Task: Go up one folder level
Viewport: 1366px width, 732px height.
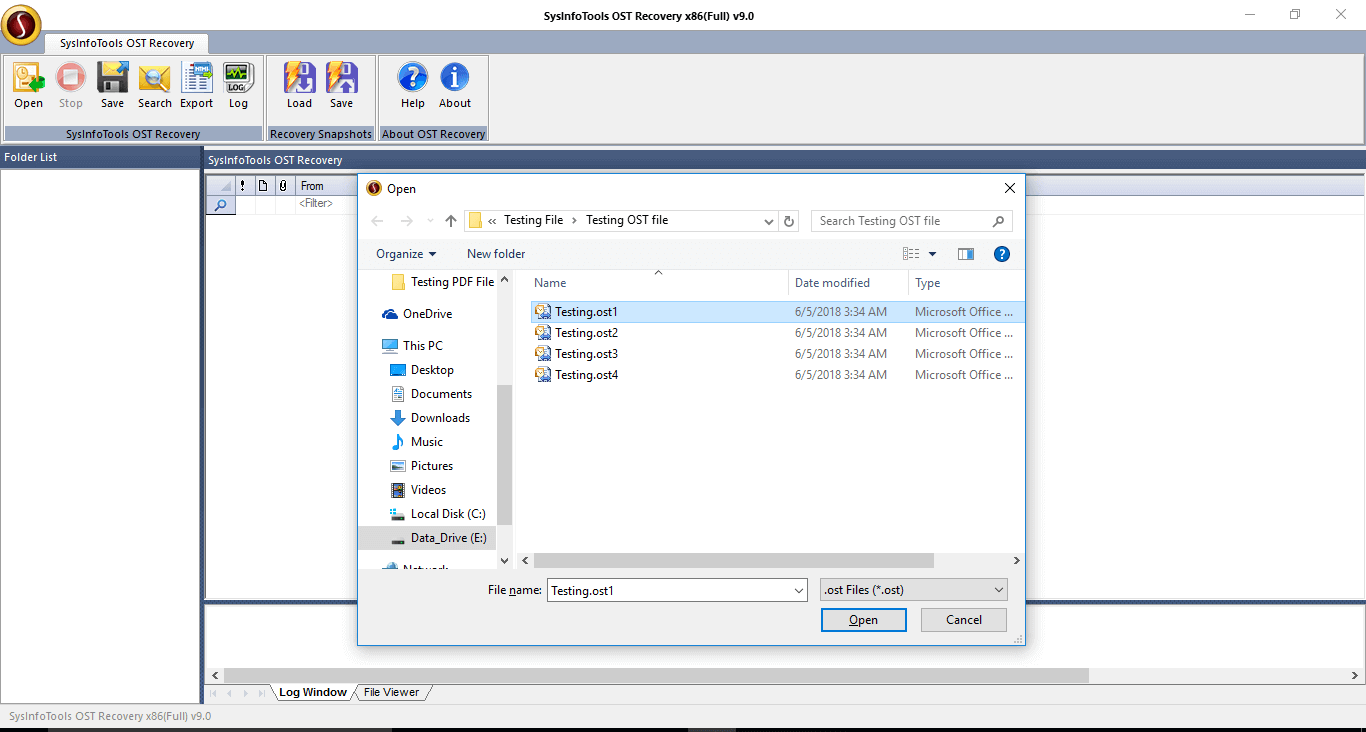Action: coord(451,221)
